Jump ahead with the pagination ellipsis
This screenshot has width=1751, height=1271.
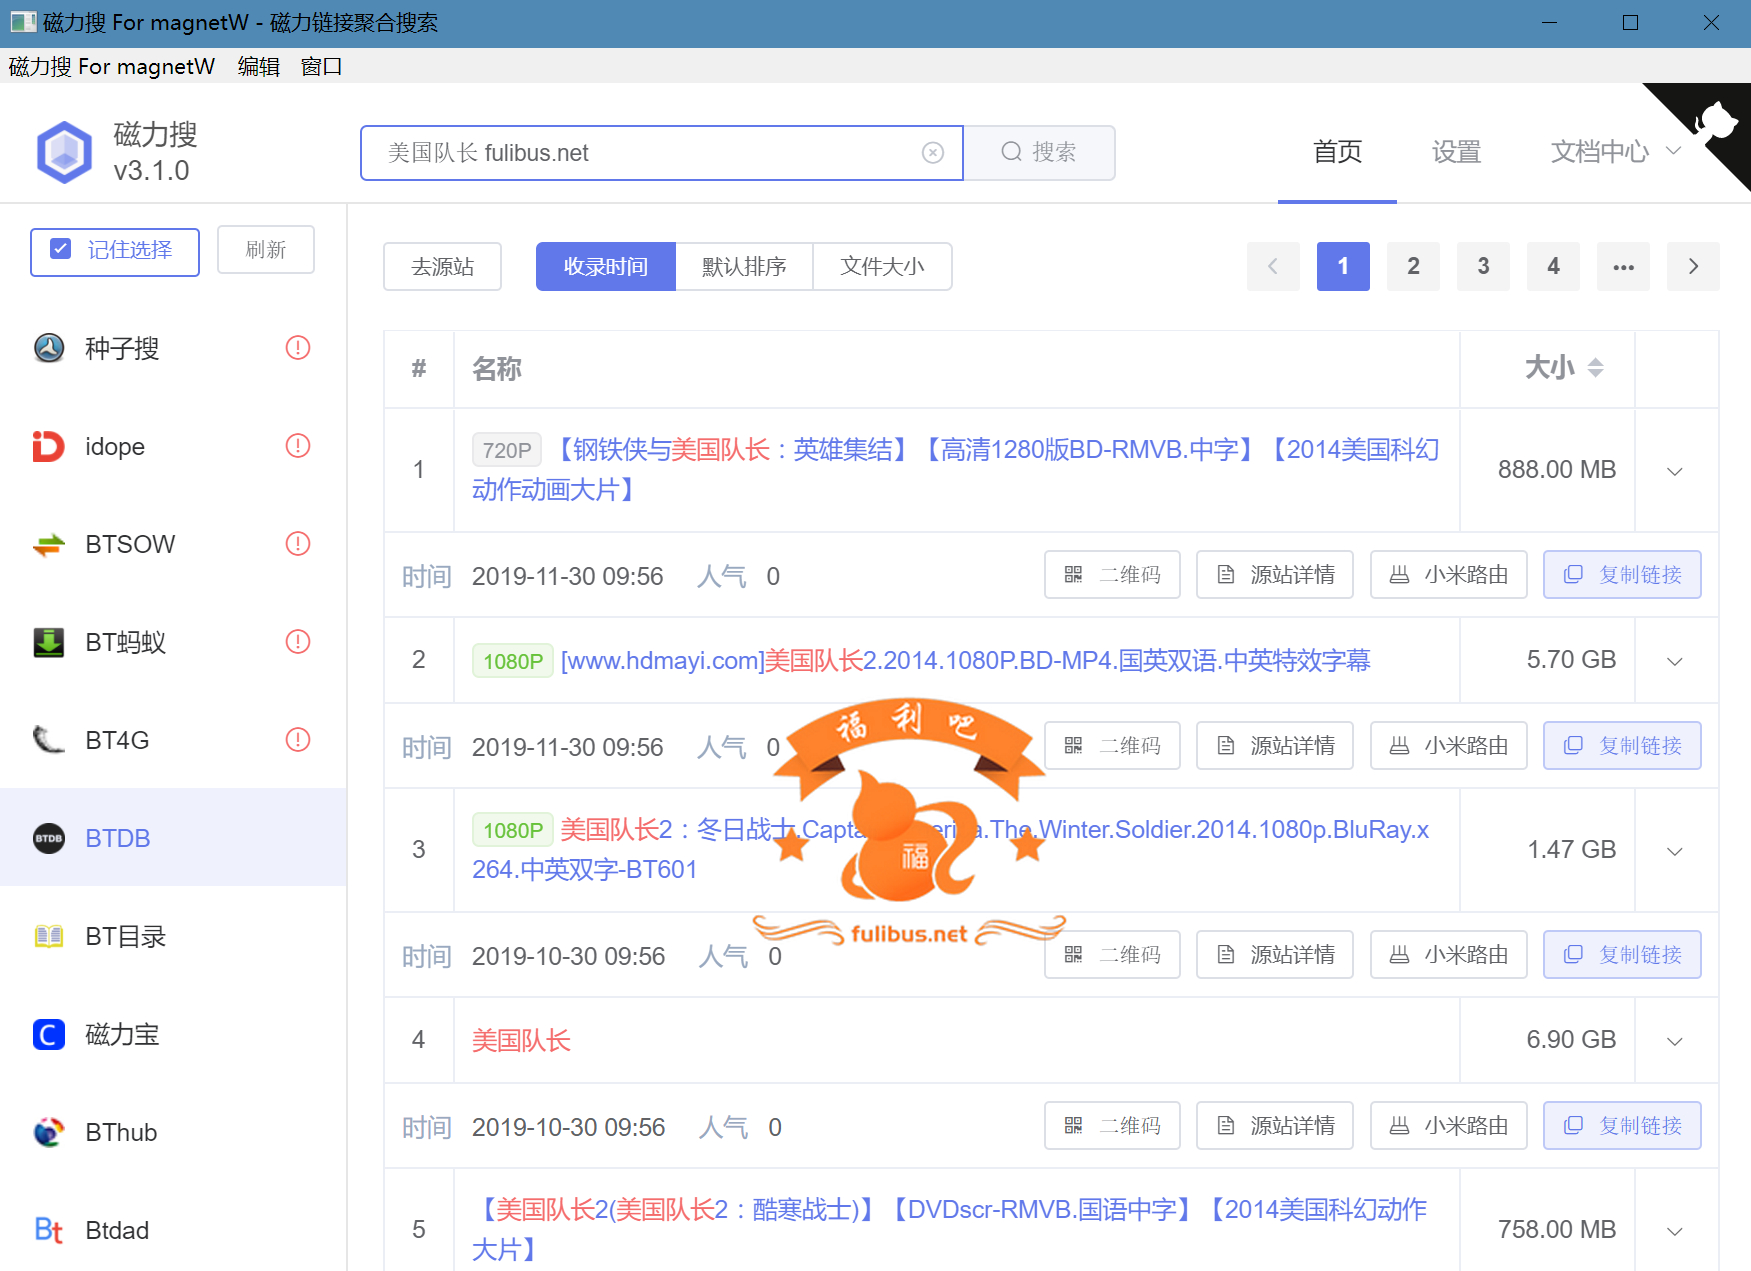(1623, 266)
